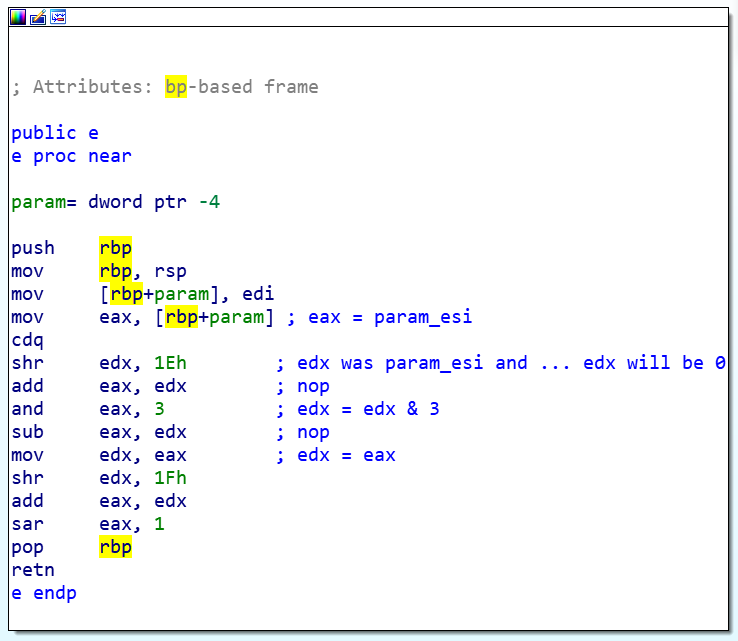The image size is (738, 641).
Task: Select the 'public e' declaration text
Action: 55,133
